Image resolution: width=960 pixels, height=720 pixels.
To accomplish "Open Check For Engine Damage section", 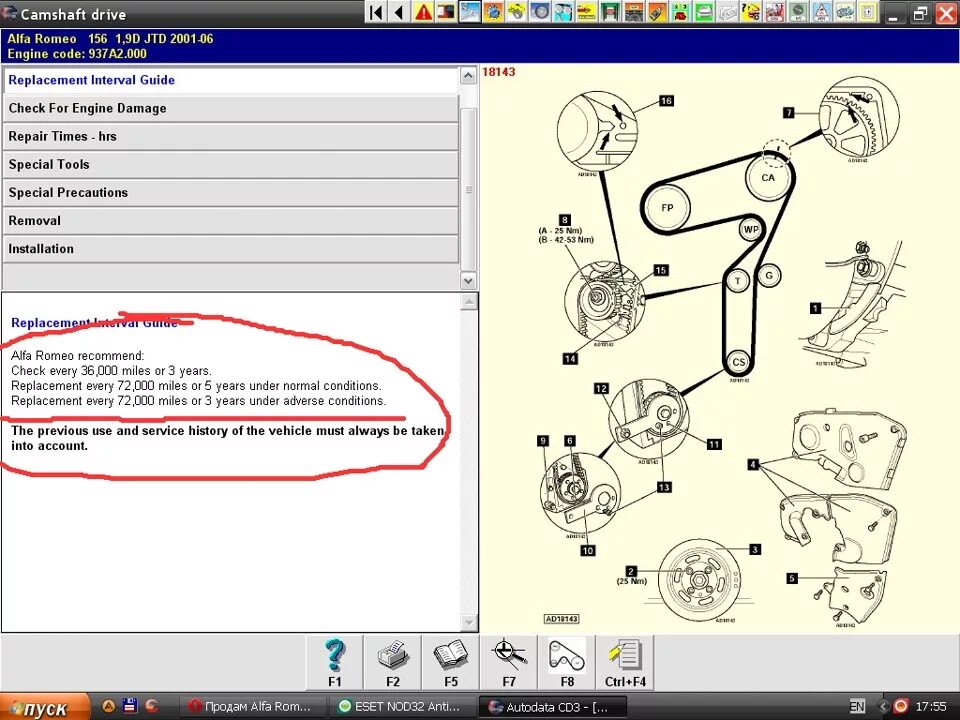I will [231, 108].
